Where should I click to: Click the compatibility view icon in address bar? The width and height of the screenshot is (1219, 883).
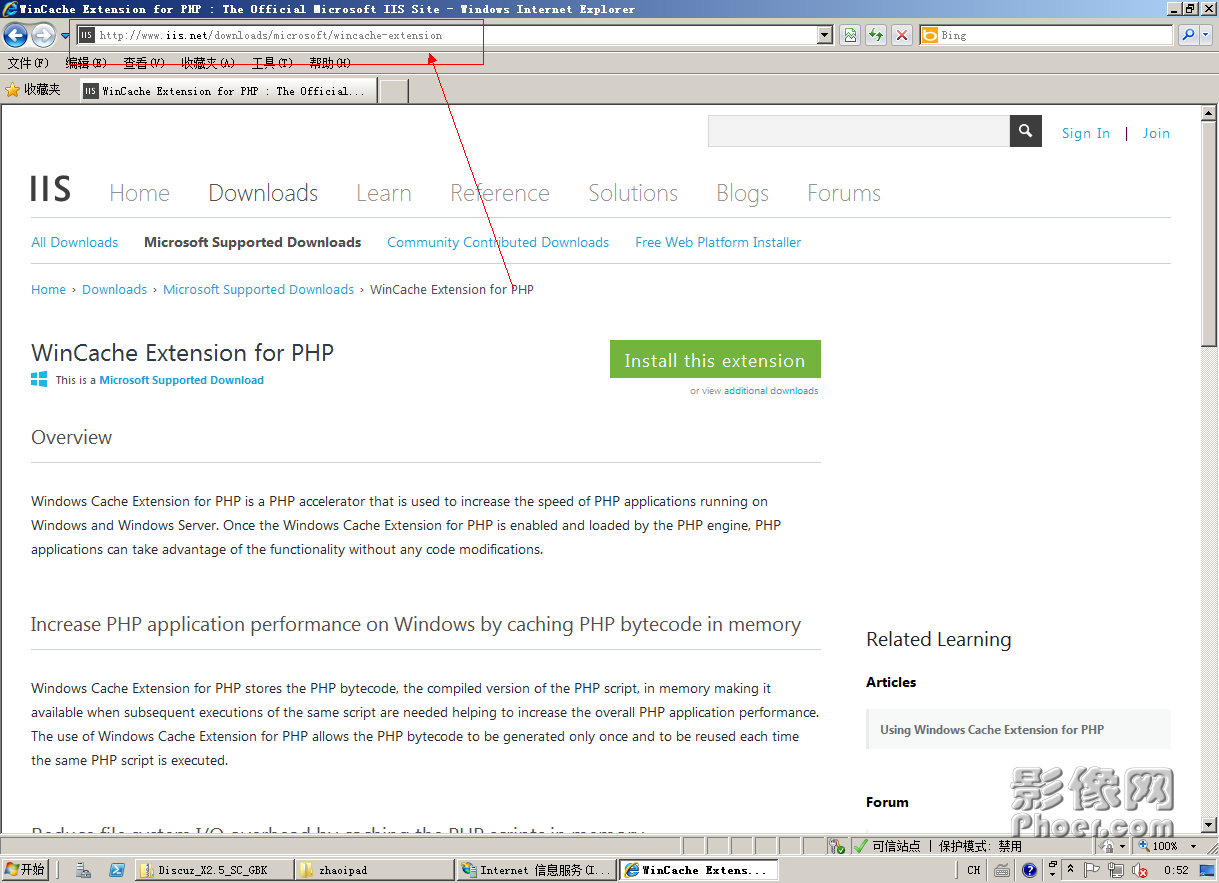pyautogui.click(x=849, y=35)
